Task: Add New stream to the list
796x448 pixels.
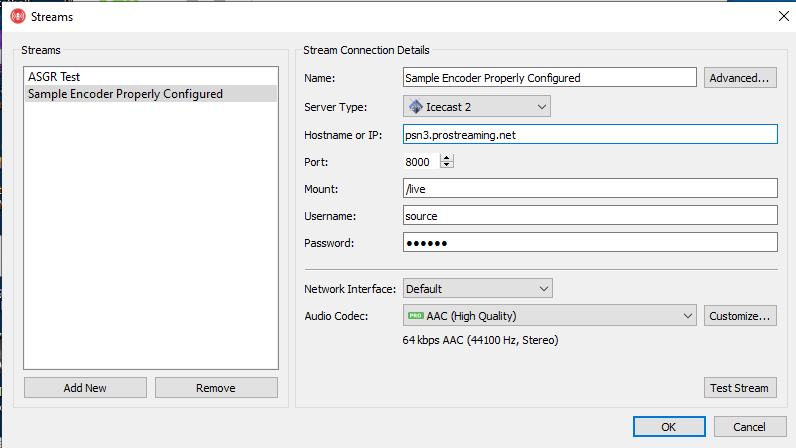Action: (x=85, y=388)
